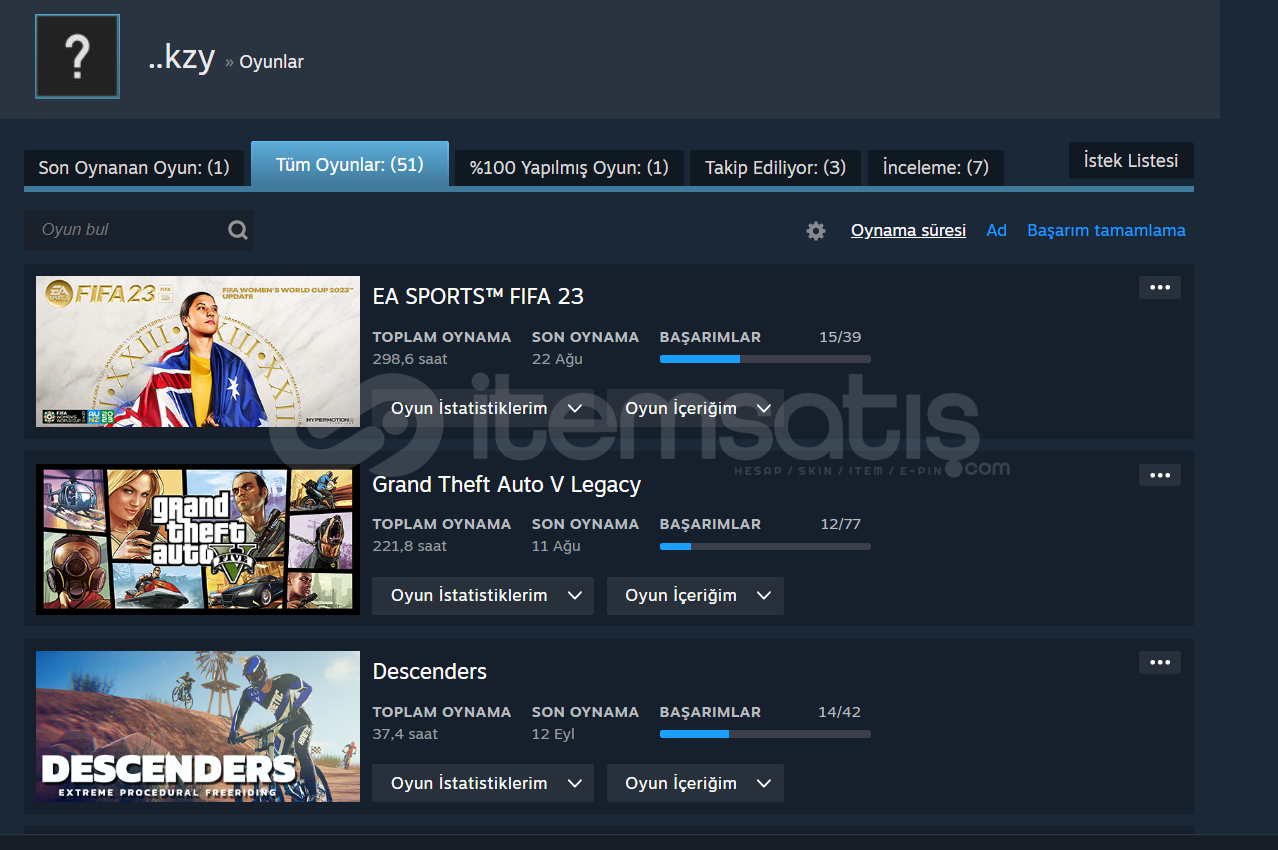Expand Oyun İçeriğim for EA SPORTS FIFA 23
Screen dimensions: 1278x850
[695, 408]
